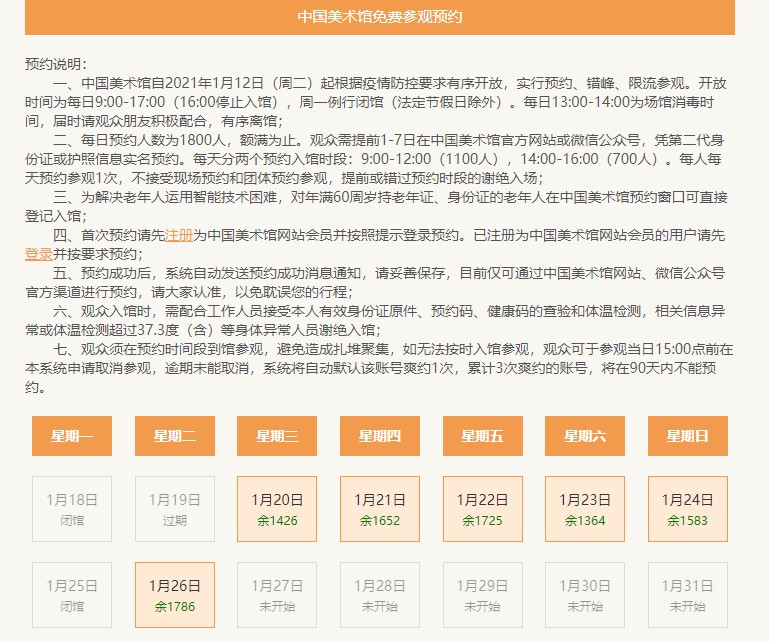Select the 1月26日 booking slot

[x=175, y=595]
